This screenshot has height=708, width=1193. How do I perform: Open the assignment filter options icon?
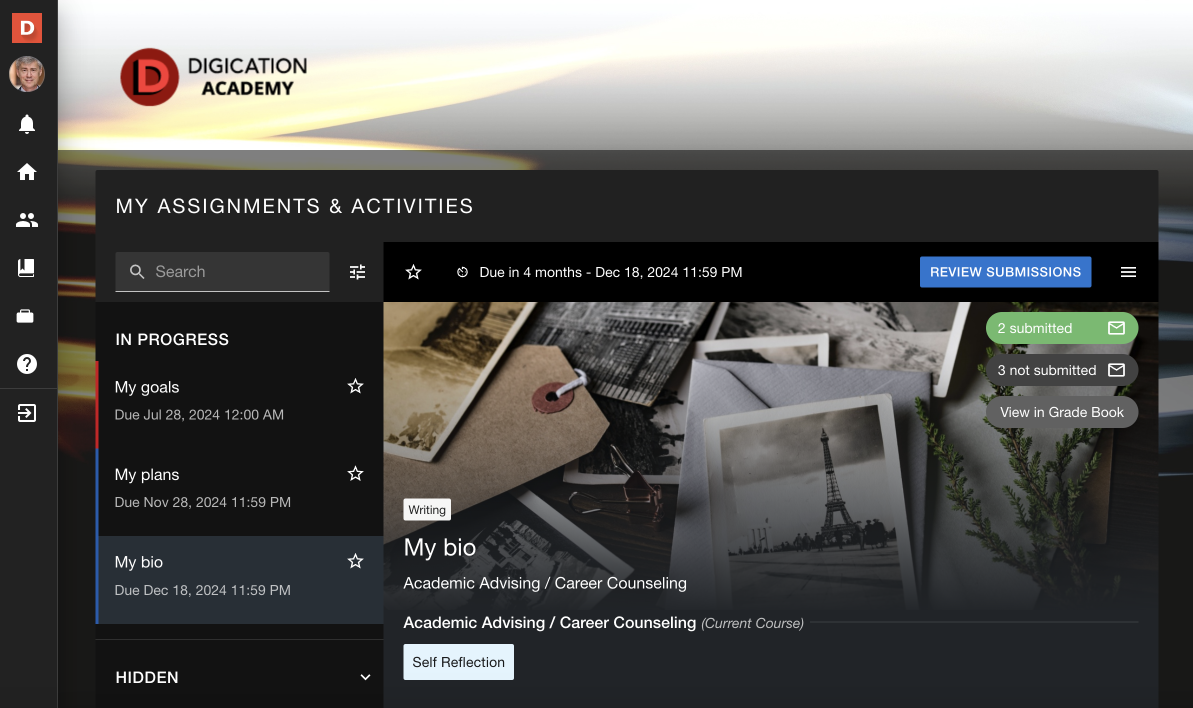[x=358, y=272]
